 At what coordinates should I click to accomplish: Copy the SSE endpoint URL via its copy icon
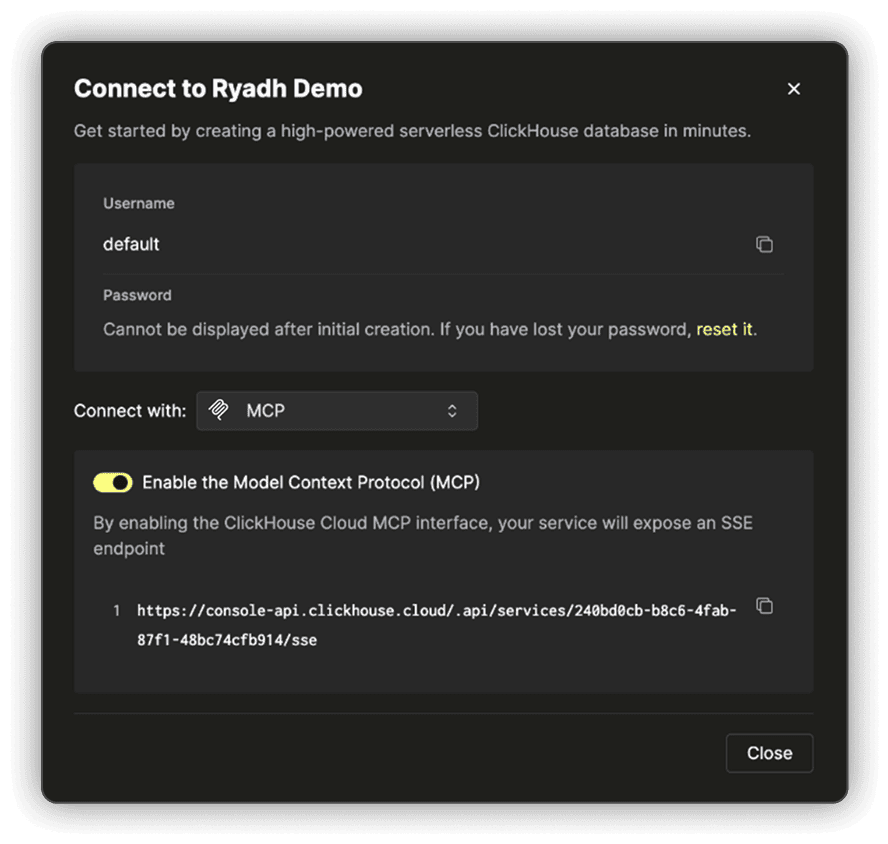tap(764, 606)
